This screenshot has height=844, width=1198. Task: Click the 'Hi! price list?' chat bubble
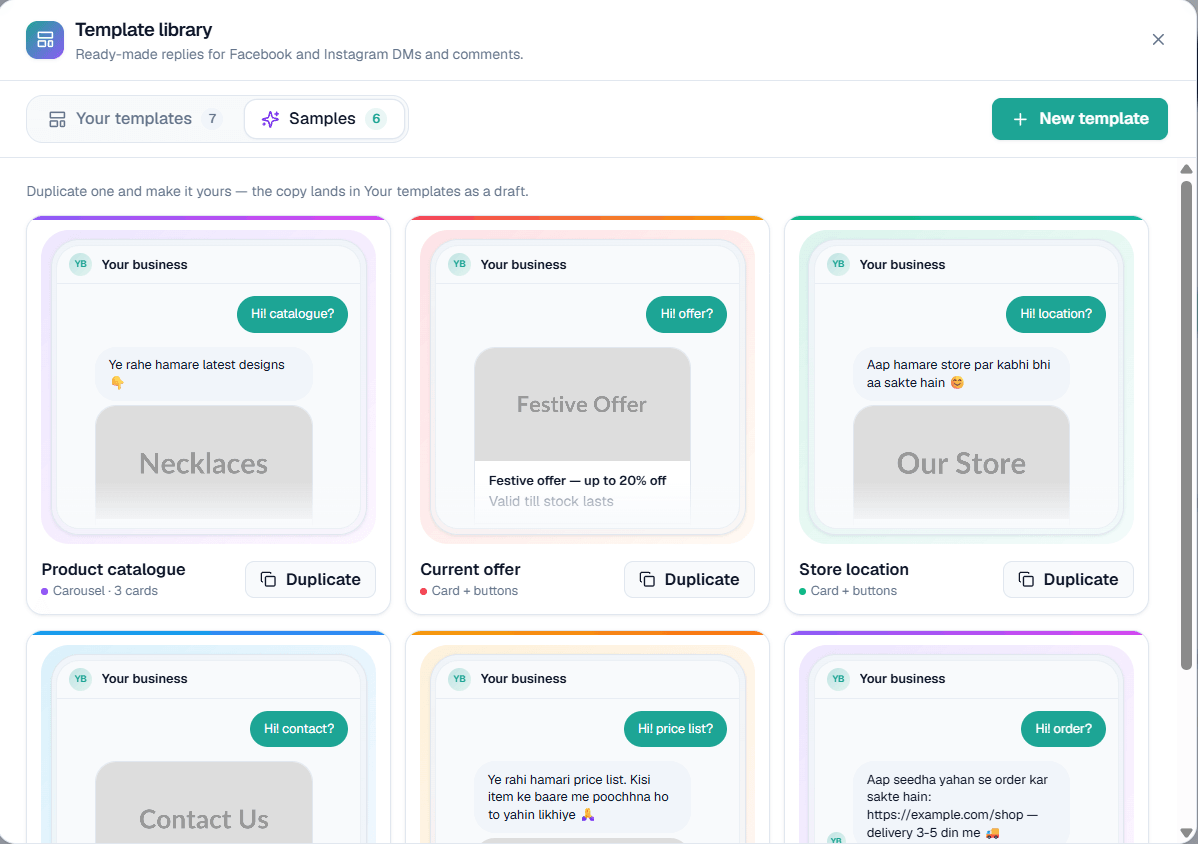point(675,729)
